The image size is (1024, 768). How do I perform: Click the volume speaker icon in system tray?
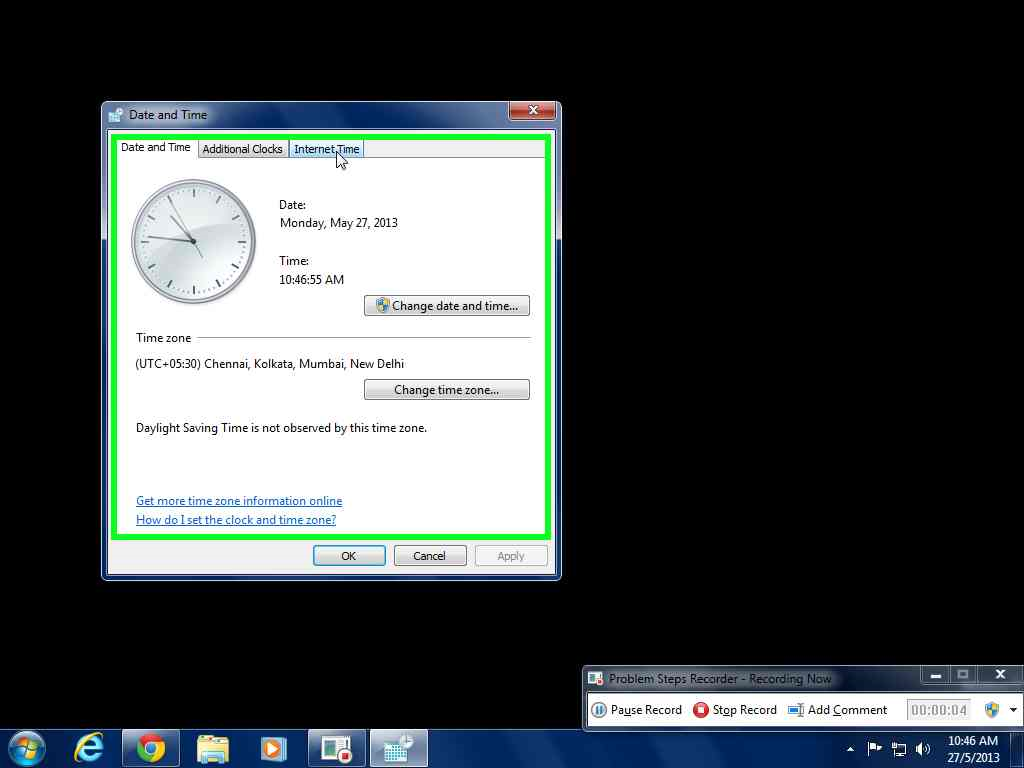coord(922,749)
